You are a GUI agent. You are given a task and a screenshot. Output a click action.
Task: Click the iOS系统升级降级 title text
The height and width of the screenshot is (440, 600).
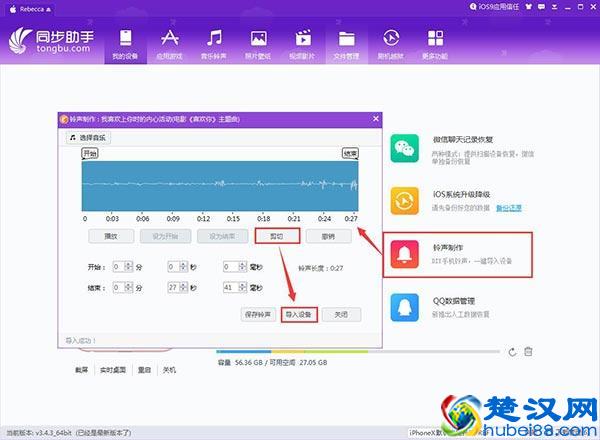click(461, 194)
